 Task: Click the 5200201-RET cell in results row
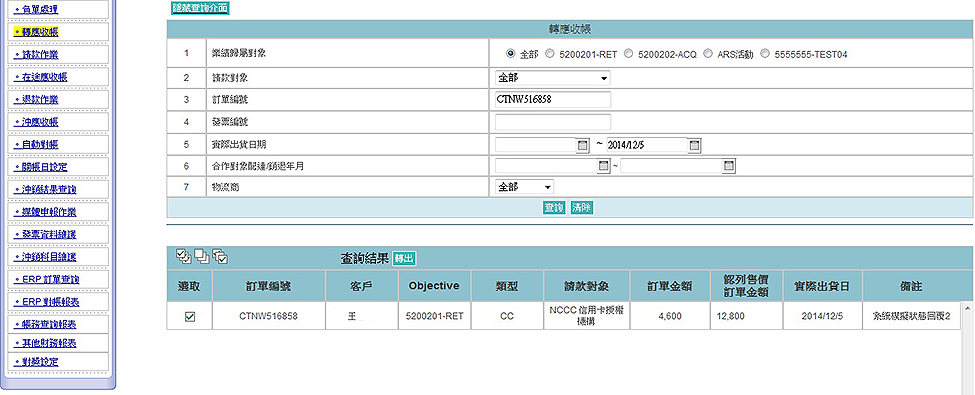click(435, 316)
